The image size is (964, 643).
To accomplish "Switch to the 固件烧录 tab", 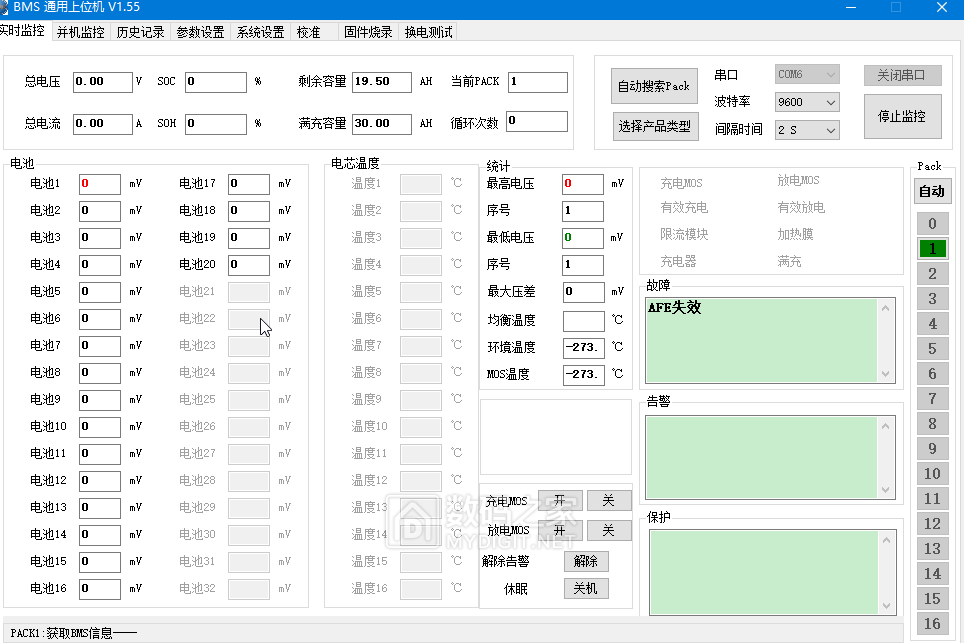I will coord(368,32).
